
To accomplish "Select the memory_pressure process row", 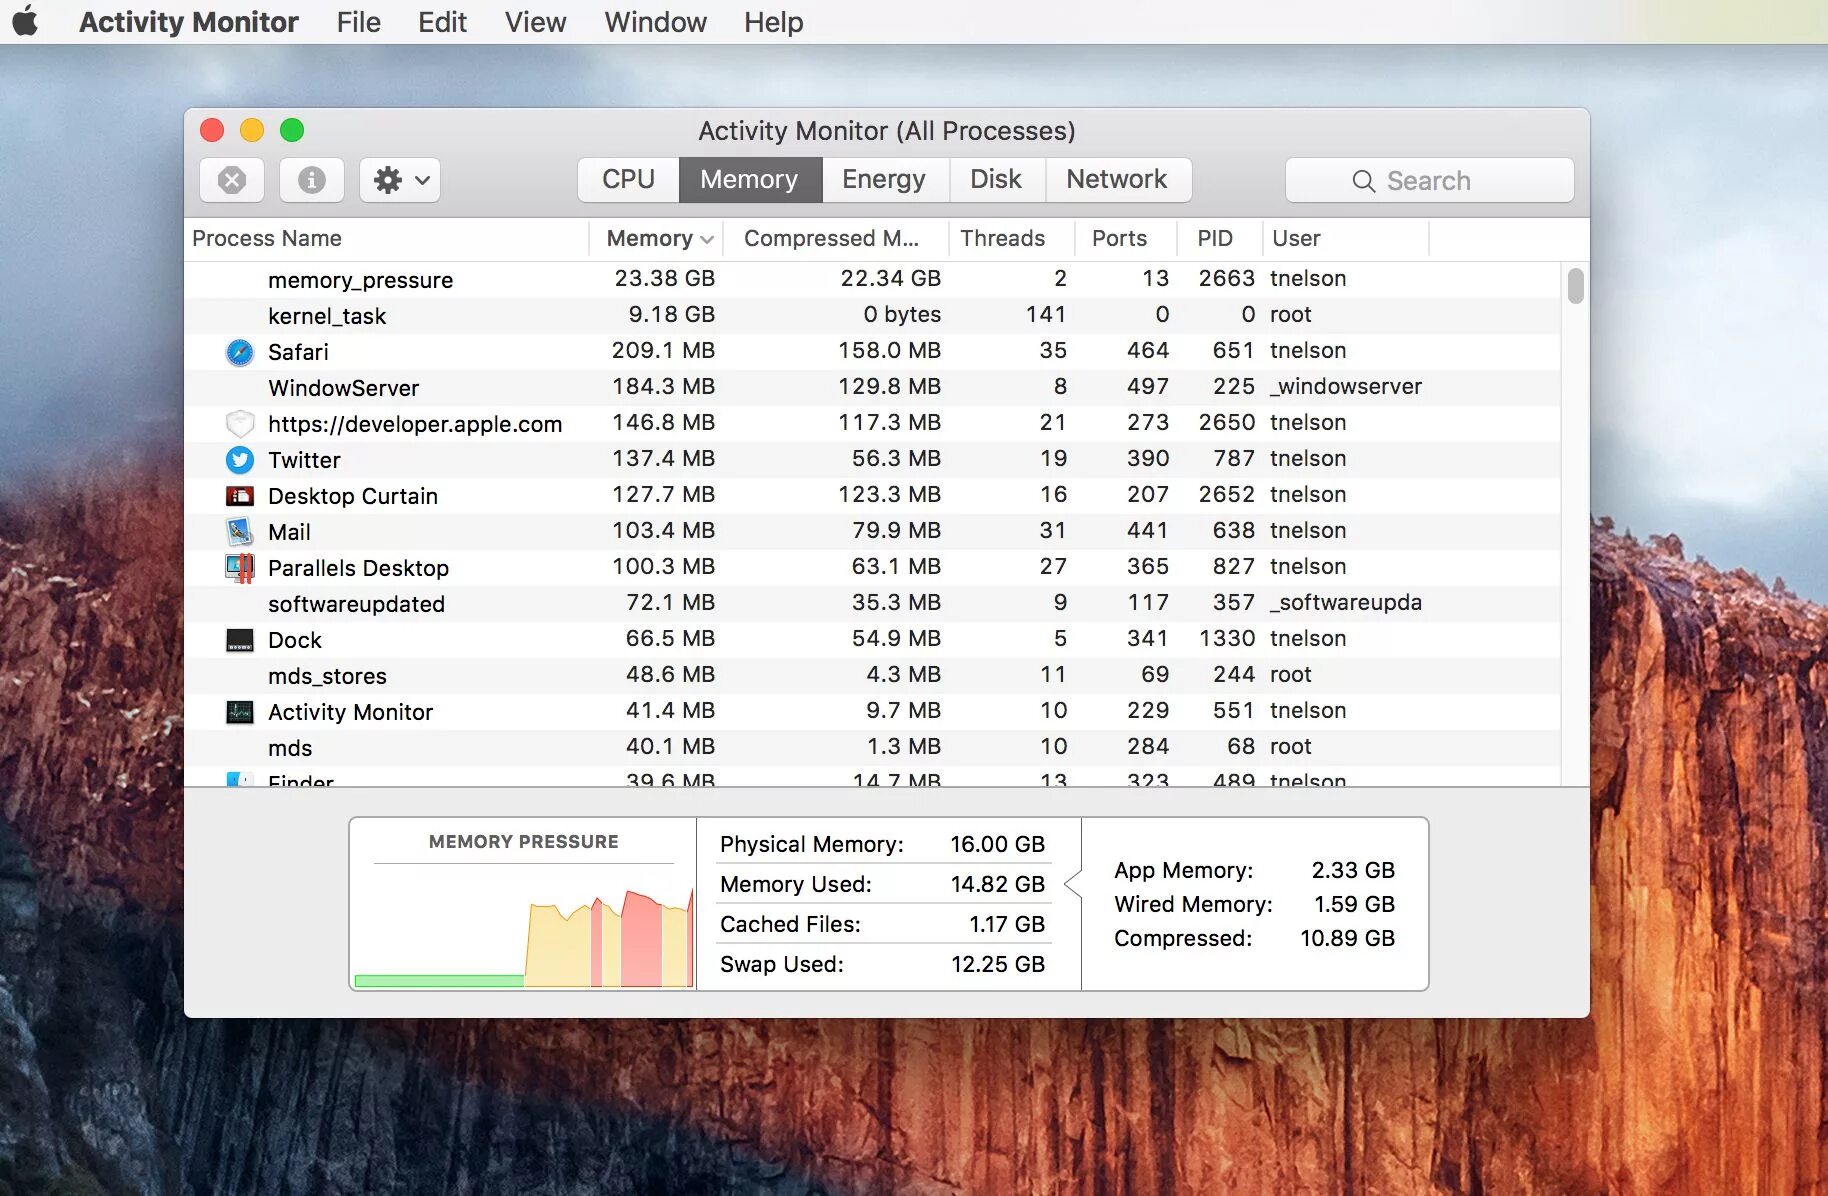I will pyautogui.click(x=872, y=279).
